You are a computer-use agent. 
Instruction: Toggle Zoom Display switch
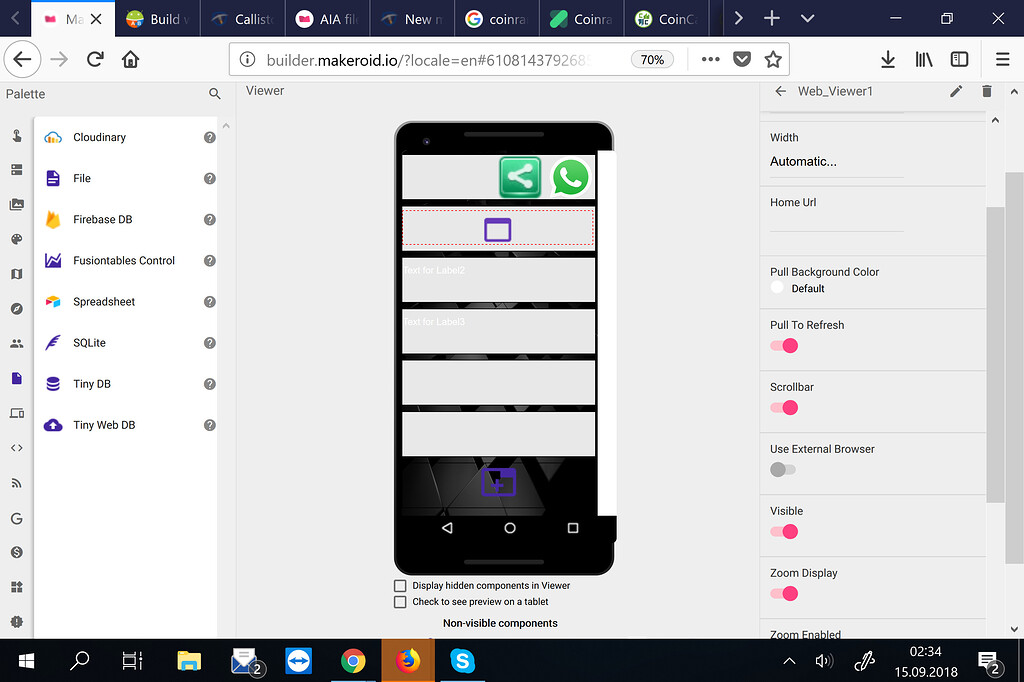click(x=784, y=594)
